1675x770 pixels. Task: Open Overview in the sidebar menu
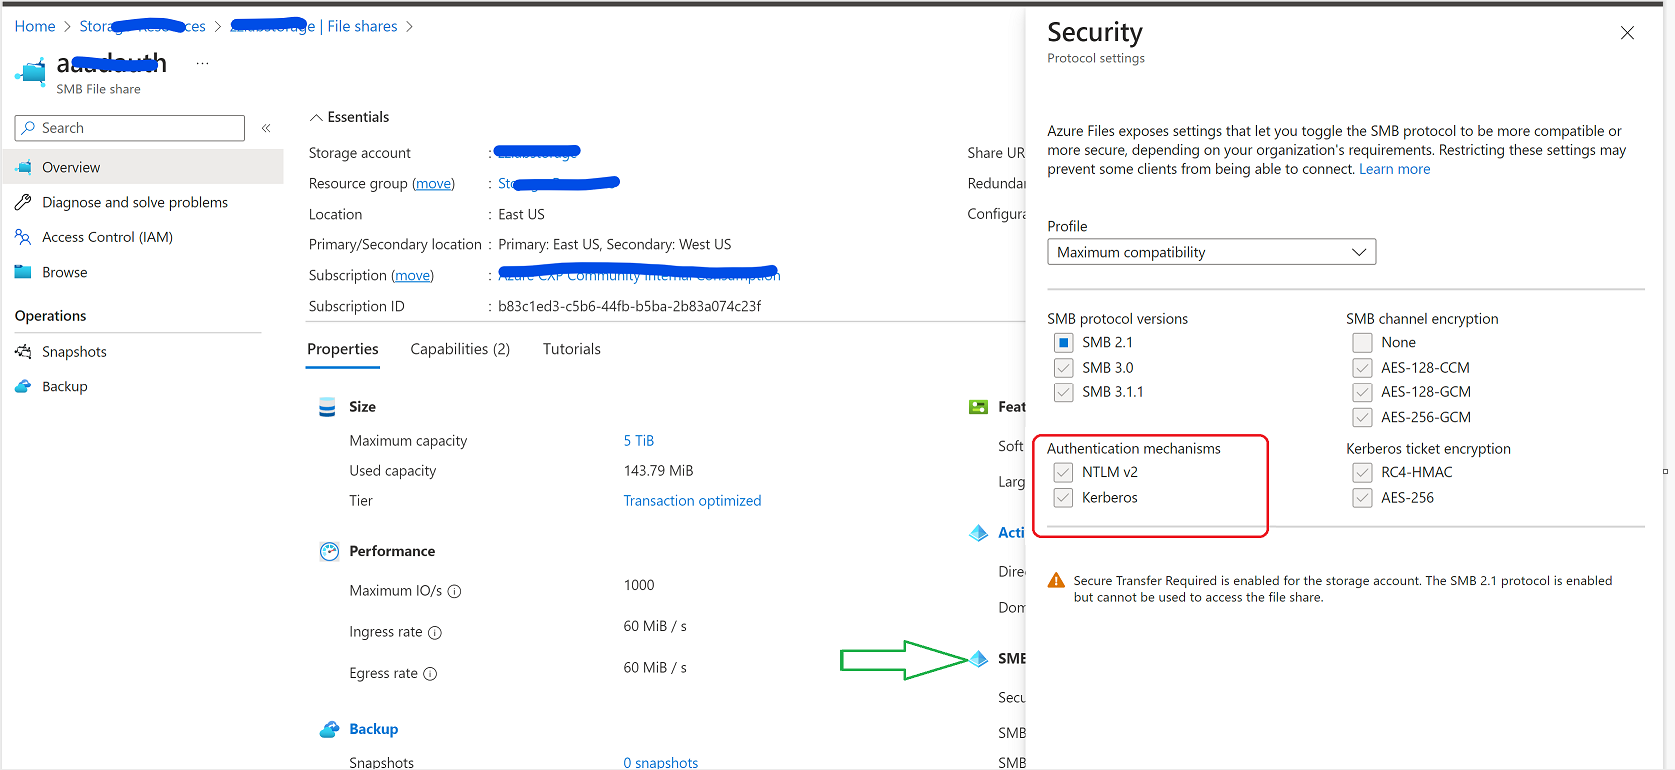[144, 167]
